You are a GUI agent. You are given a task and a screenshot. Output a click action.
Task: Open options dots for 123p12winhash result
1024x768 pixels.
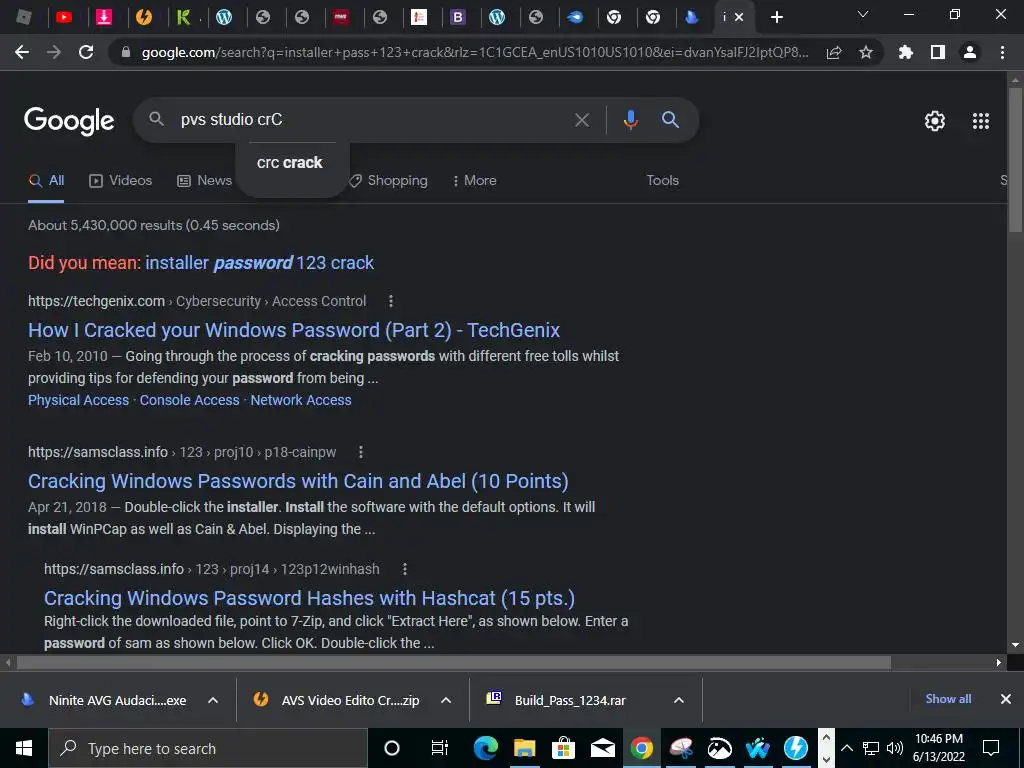click(x=404, y=569)
